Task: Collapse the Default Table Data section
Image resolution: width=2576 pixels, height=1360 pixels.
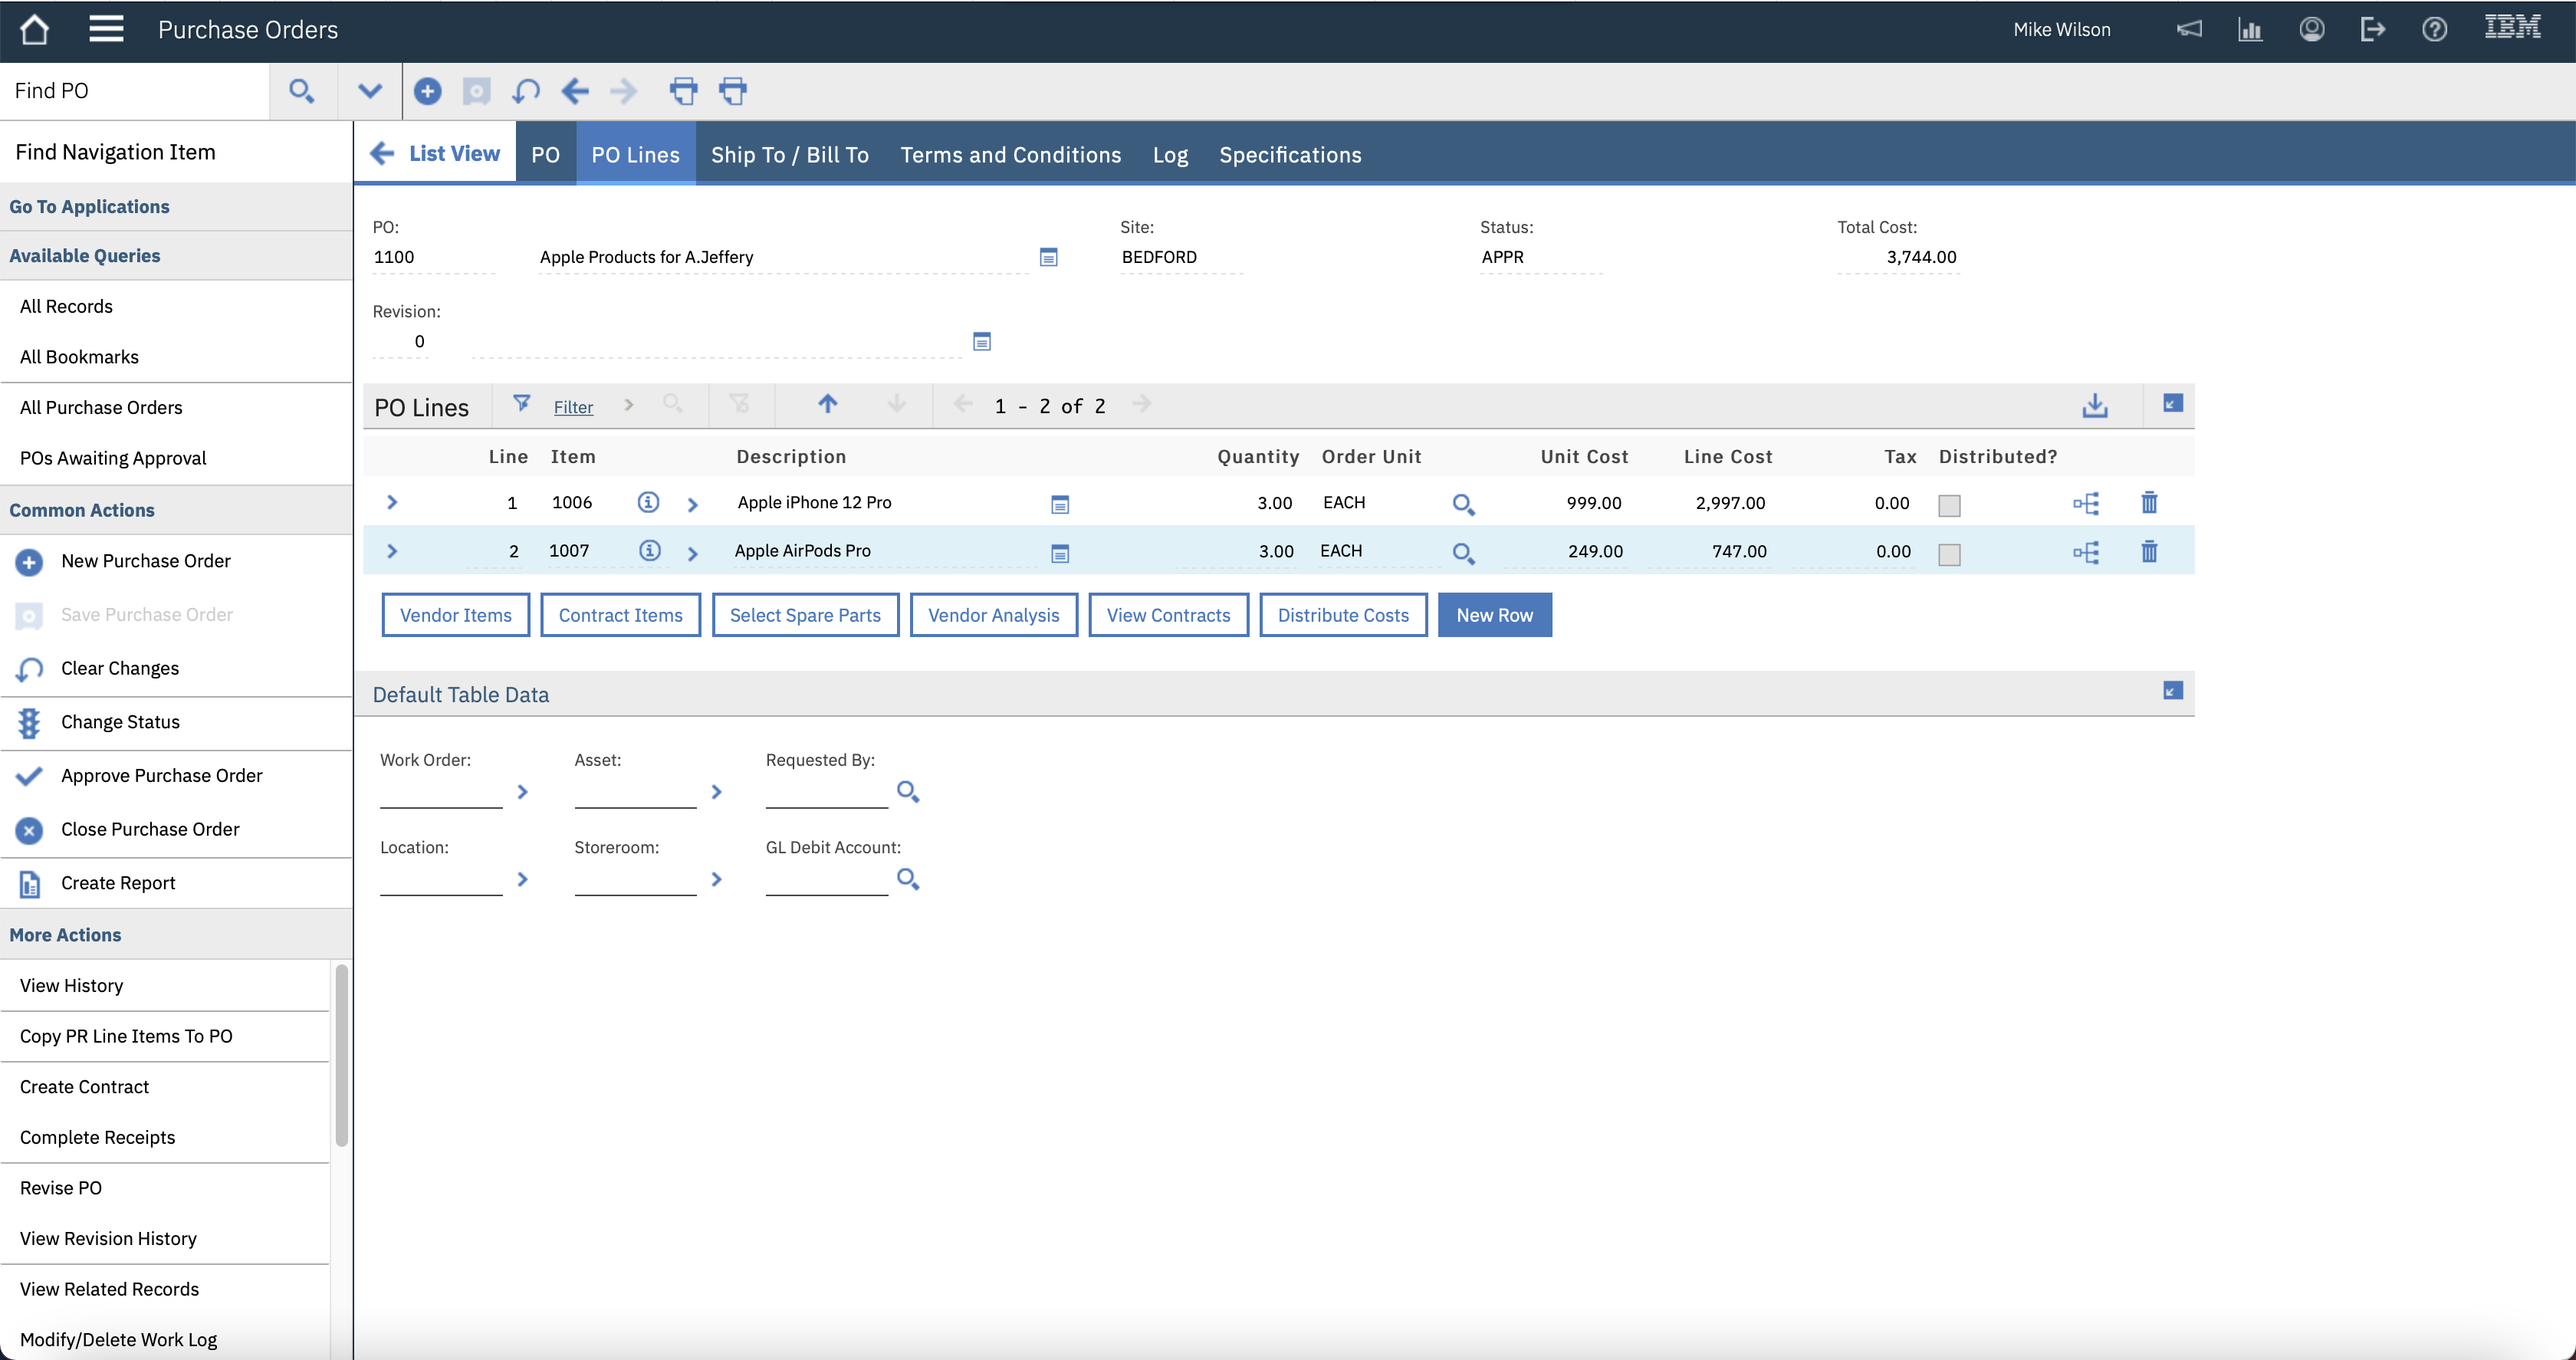Action: pyautogui.click(x=2172, y=691)
